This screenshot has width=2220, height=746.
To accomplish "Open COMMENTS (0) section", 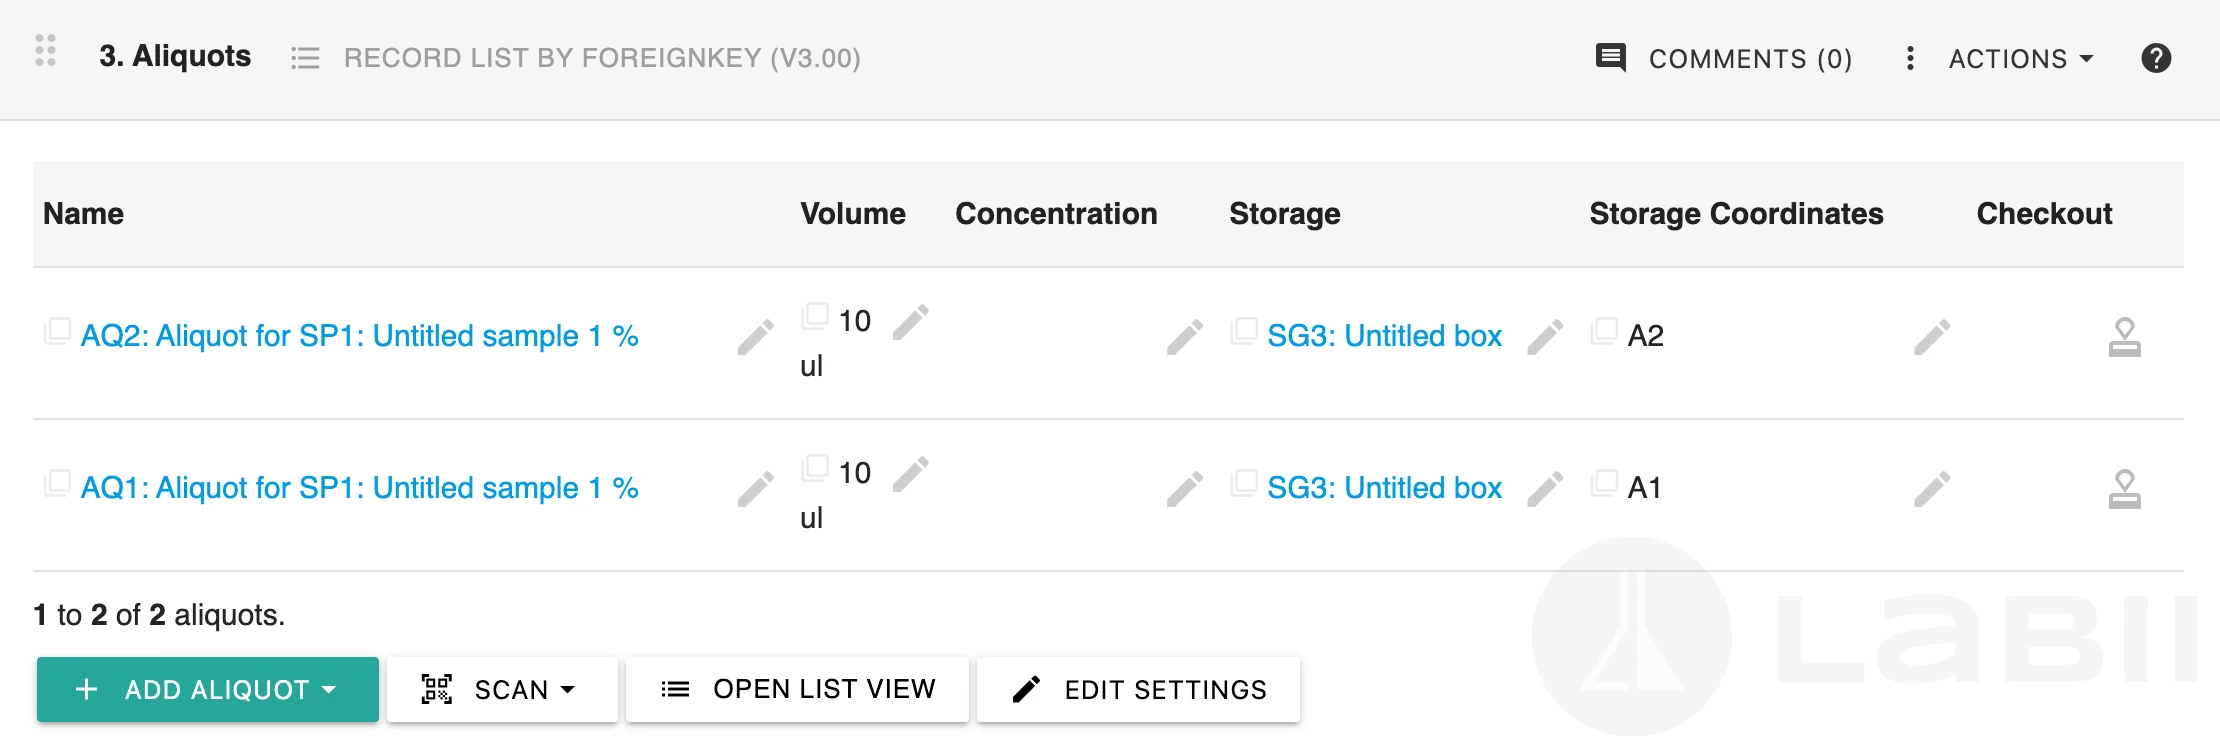I will (1724, 59).
